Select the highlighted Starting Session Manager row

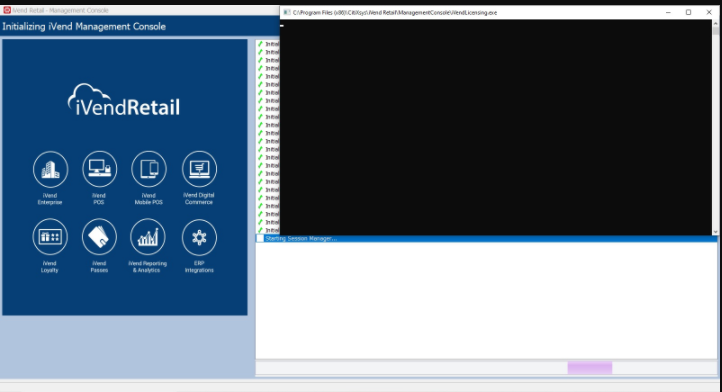(x=486, y=239)
